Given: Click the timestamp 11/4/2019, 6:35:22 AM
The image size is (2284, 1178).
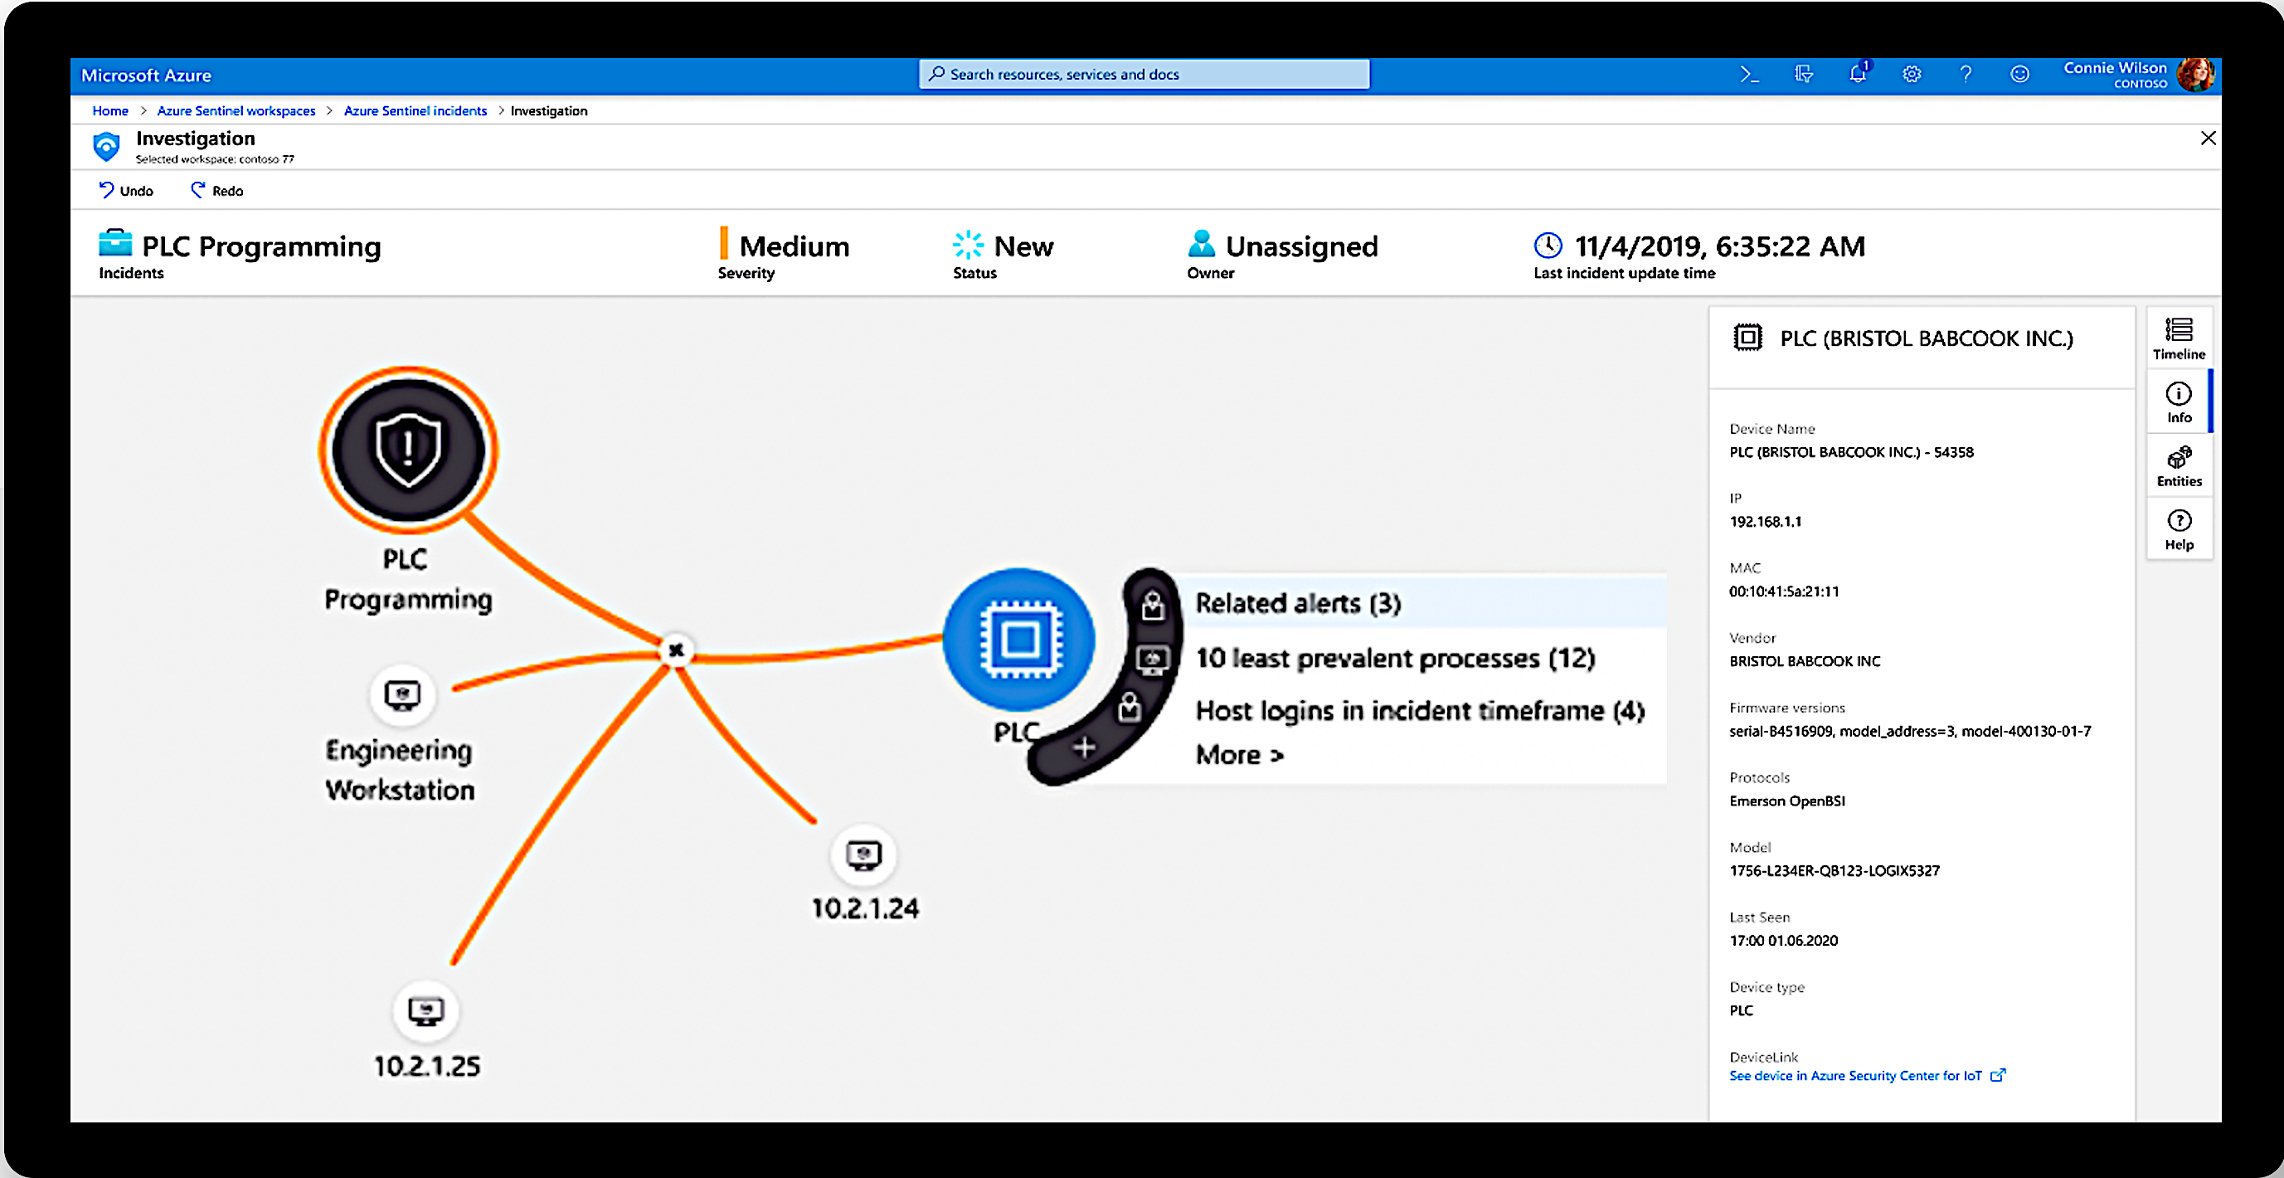Looking at the screenshot, I should point(1720,246).
